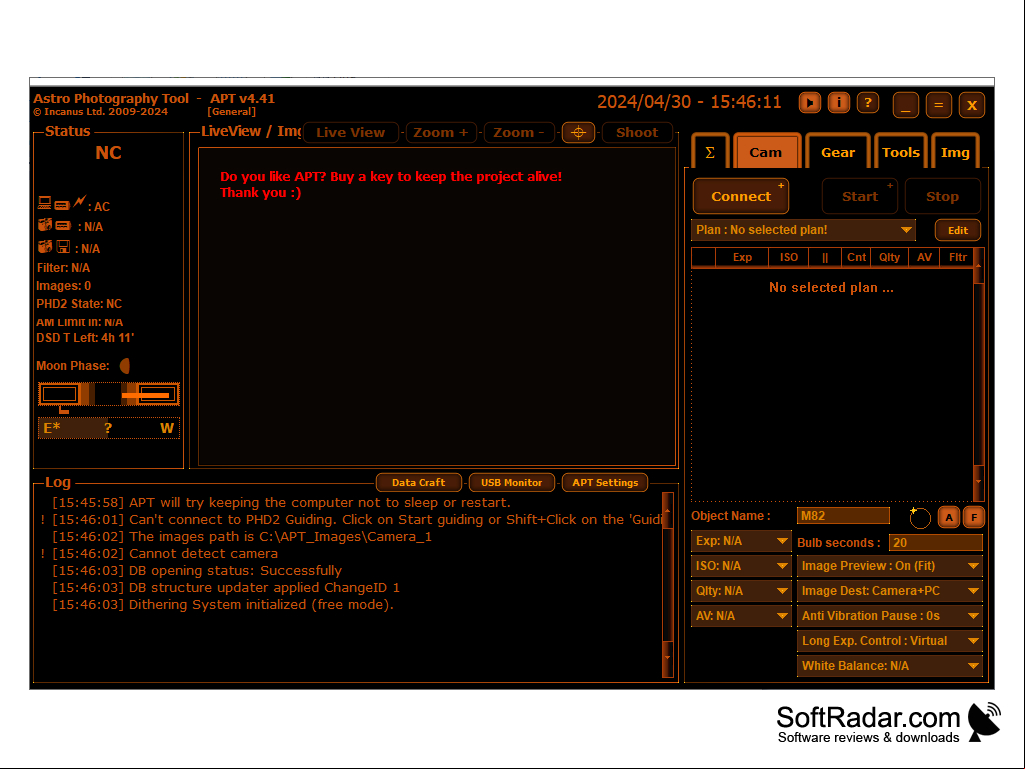Click 'Cannot detect camera' log entry
Viewport: 1025px width, 769px height.
pos(165,553)
